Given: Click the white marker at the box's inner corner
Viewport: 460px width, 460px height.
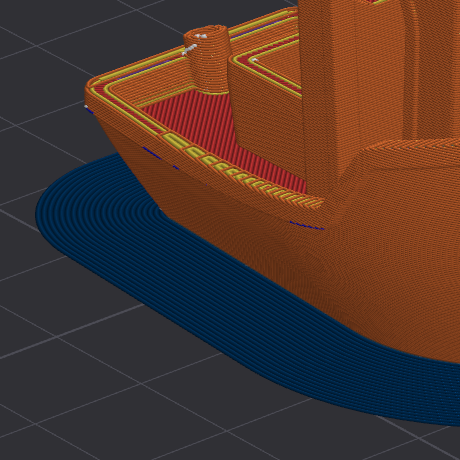Looking at the screenshot, I should click(x=254, y=60).
